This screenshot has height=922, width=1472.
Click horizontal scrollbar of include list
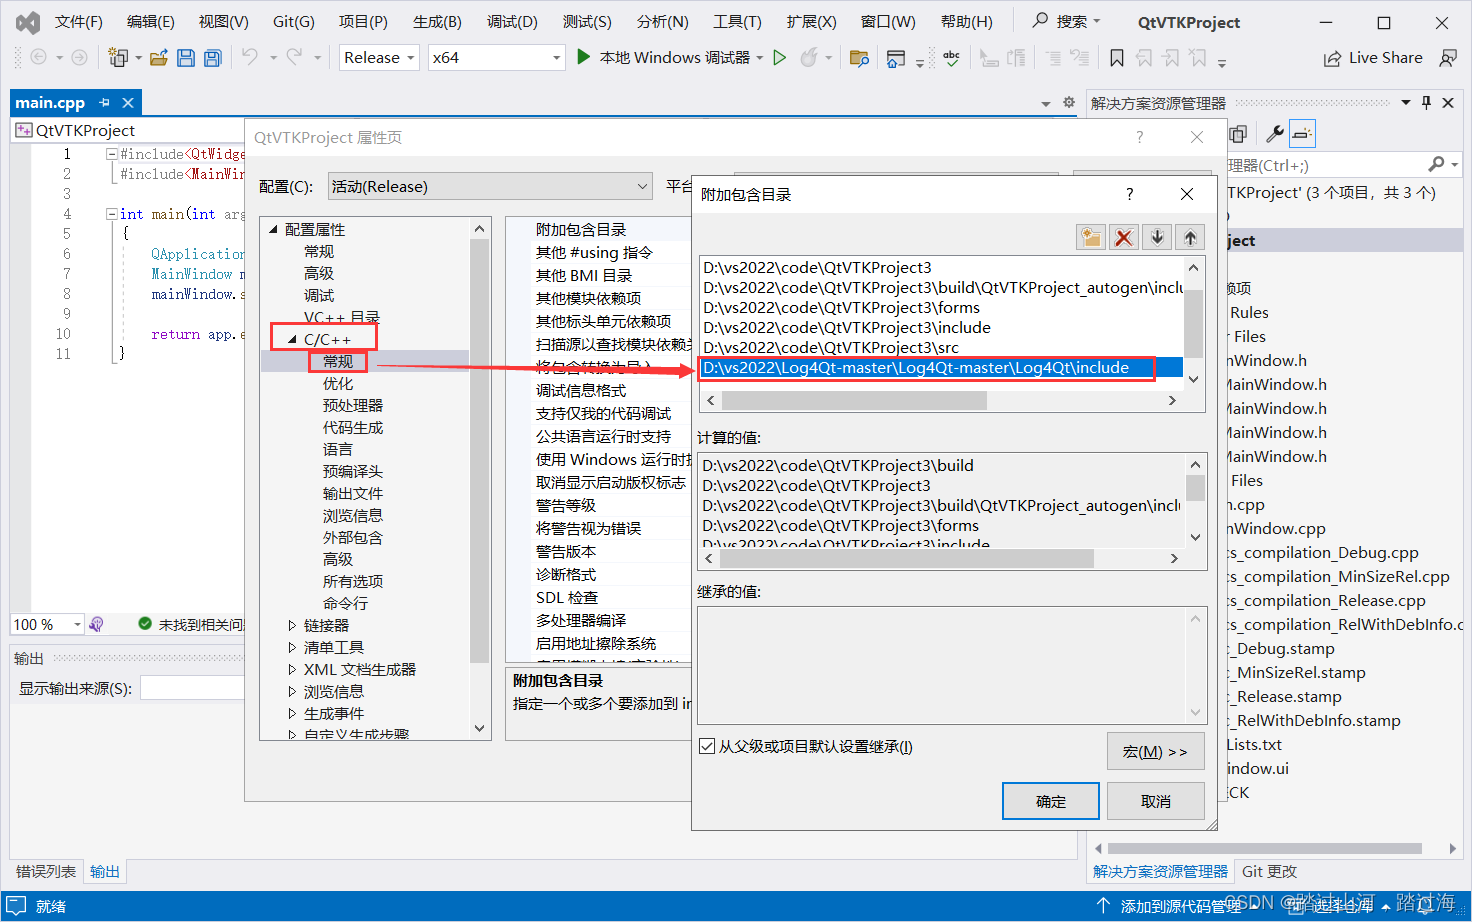[x=854, y=400]
